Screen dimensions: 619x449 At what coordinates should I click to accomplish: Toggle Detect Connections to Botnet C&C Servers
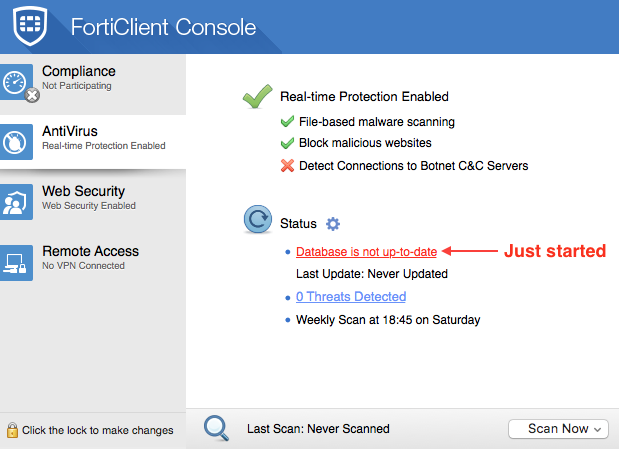pos(288,165)
